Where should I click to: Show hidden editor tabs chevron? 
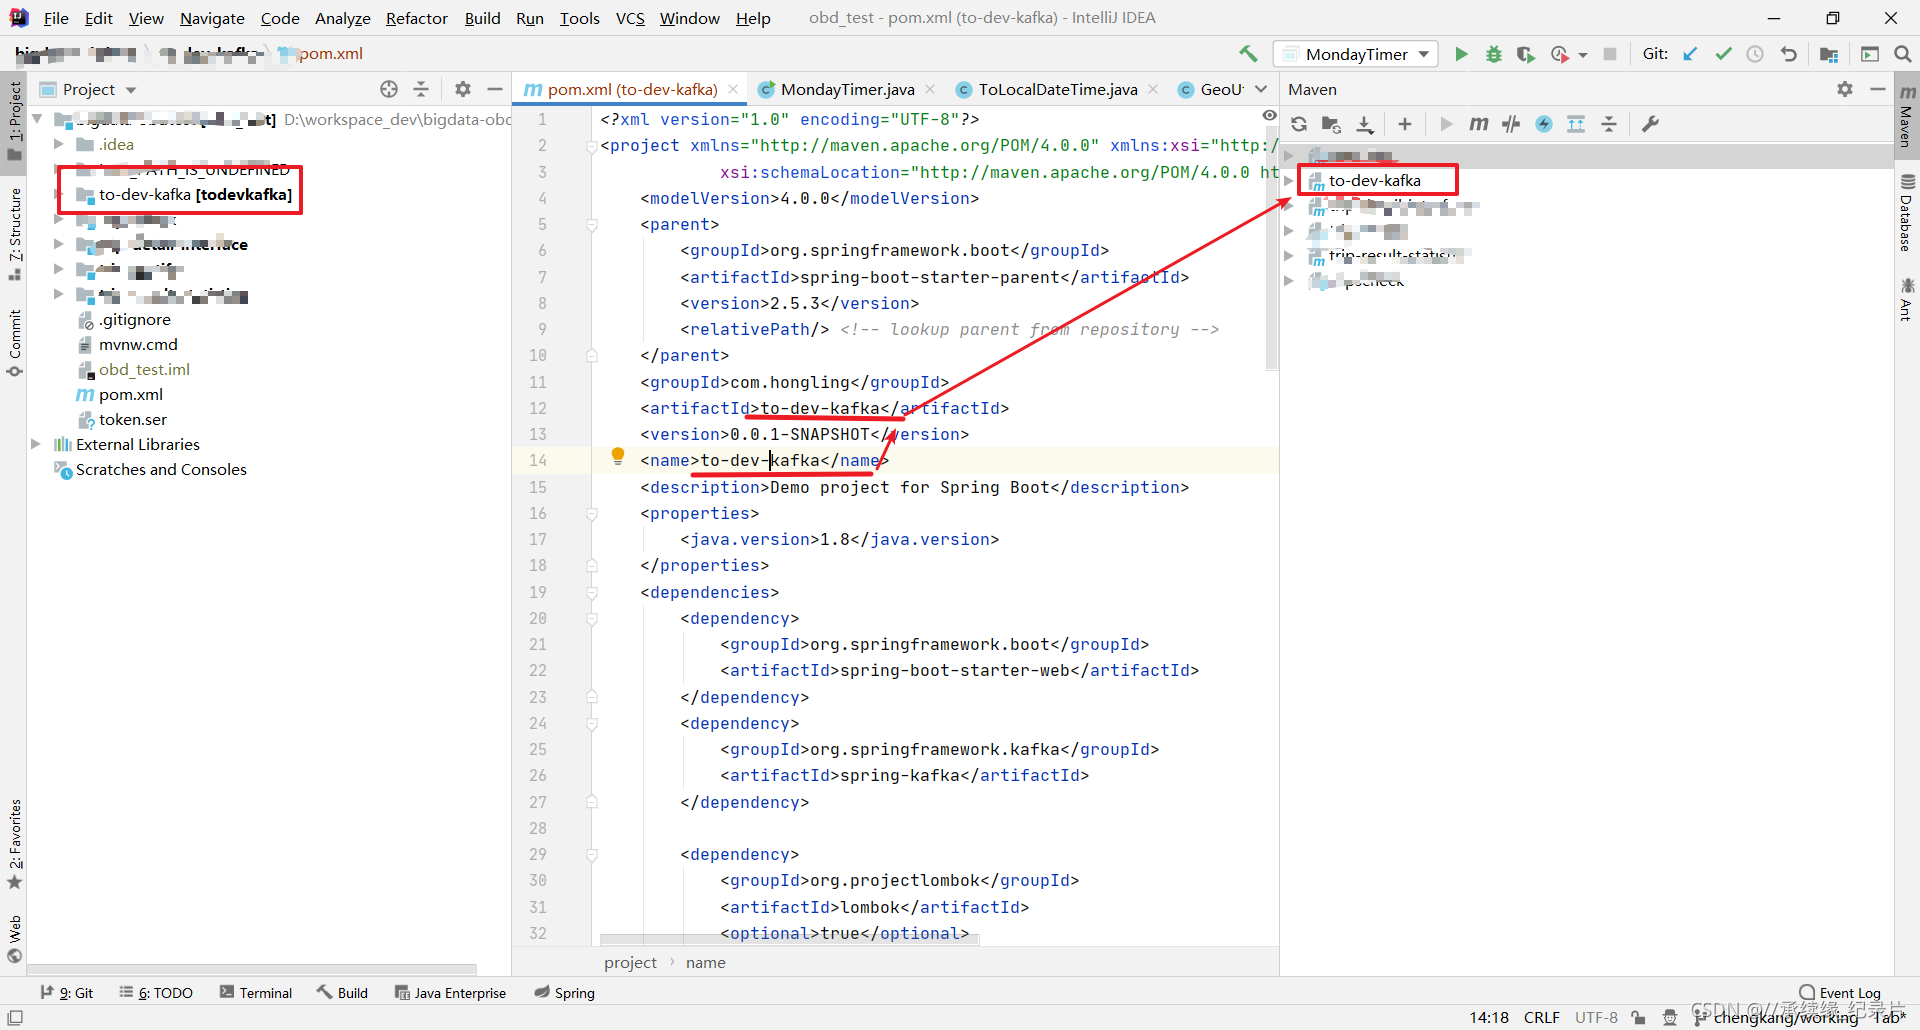[x=1261, y=89]
